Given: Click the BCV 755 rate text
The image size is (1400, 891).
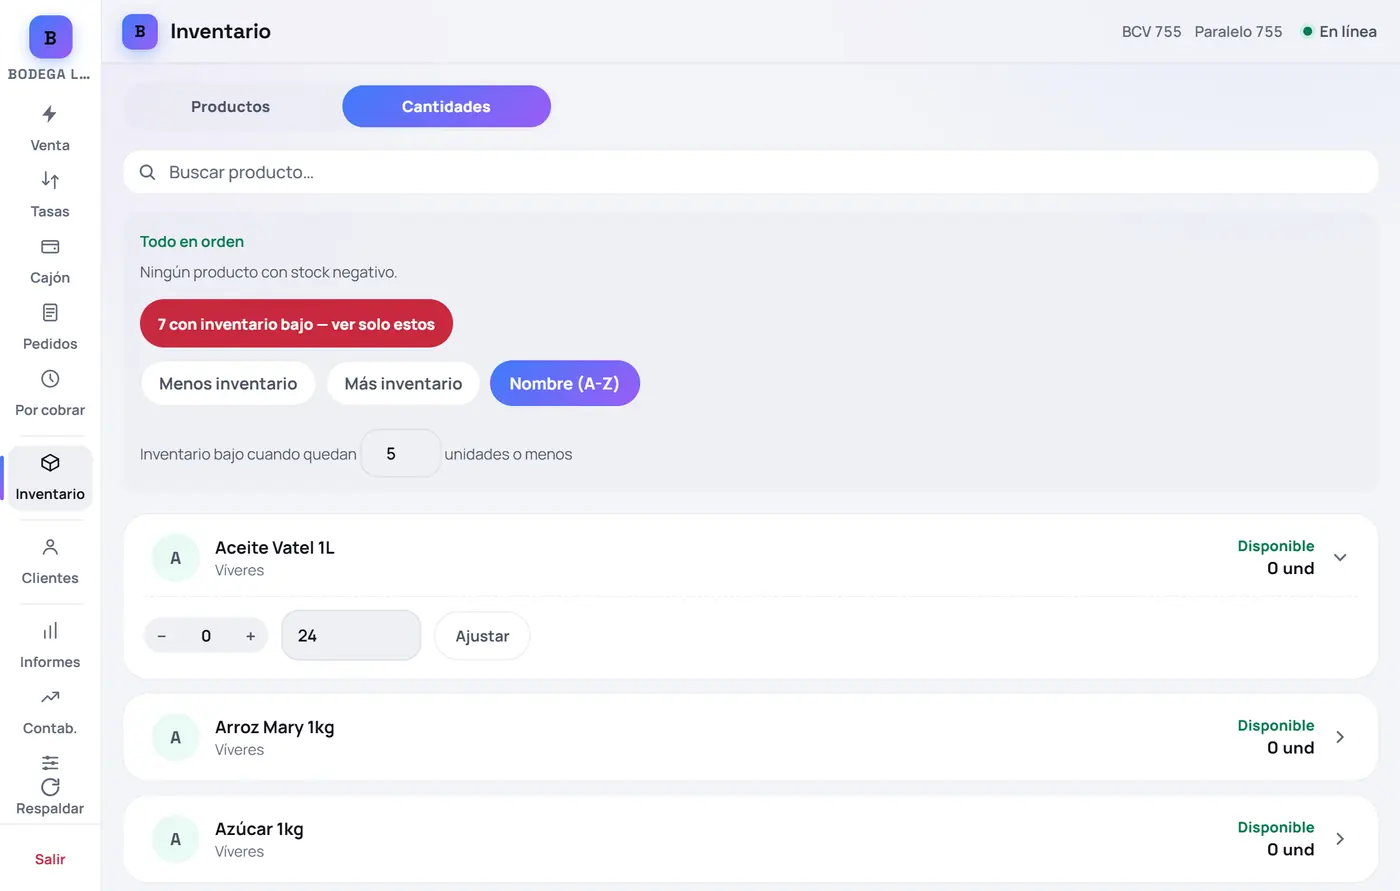Looking at the screenshot, I should click(x=1151, y=32).
